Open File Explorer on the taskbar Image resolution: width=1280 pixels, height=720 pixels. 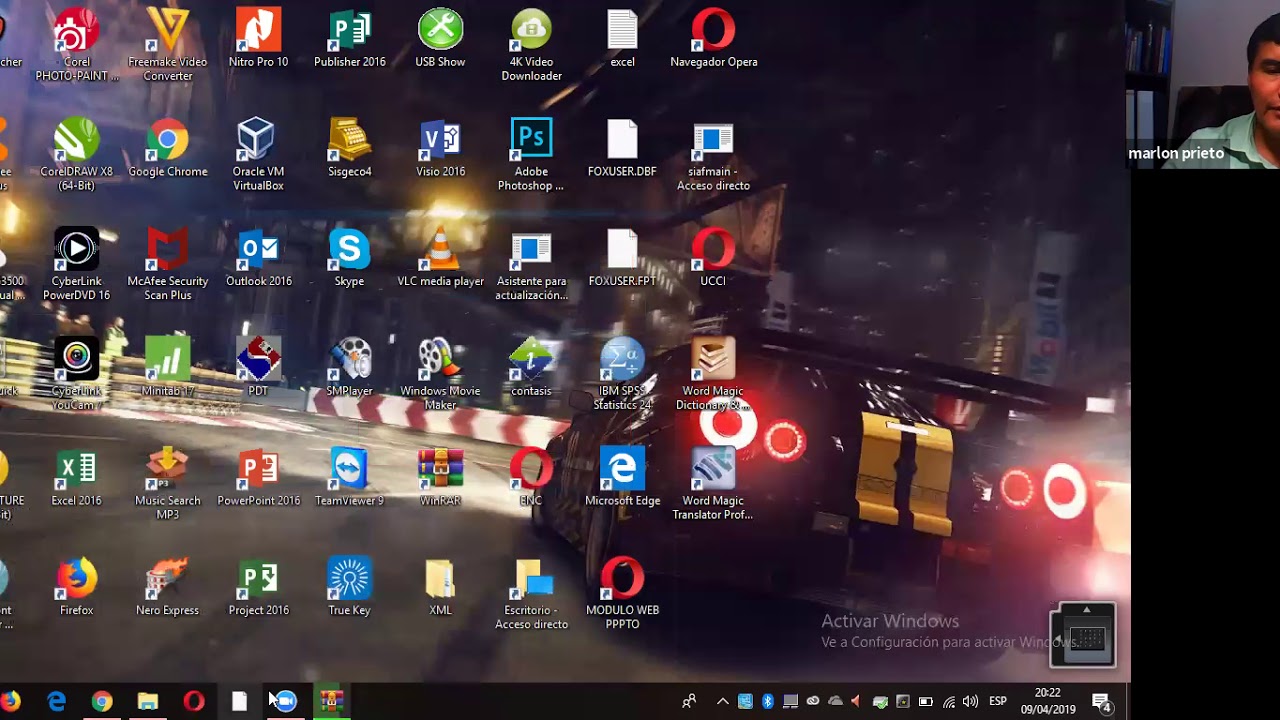pyautogui.click(x=148, y=702)
